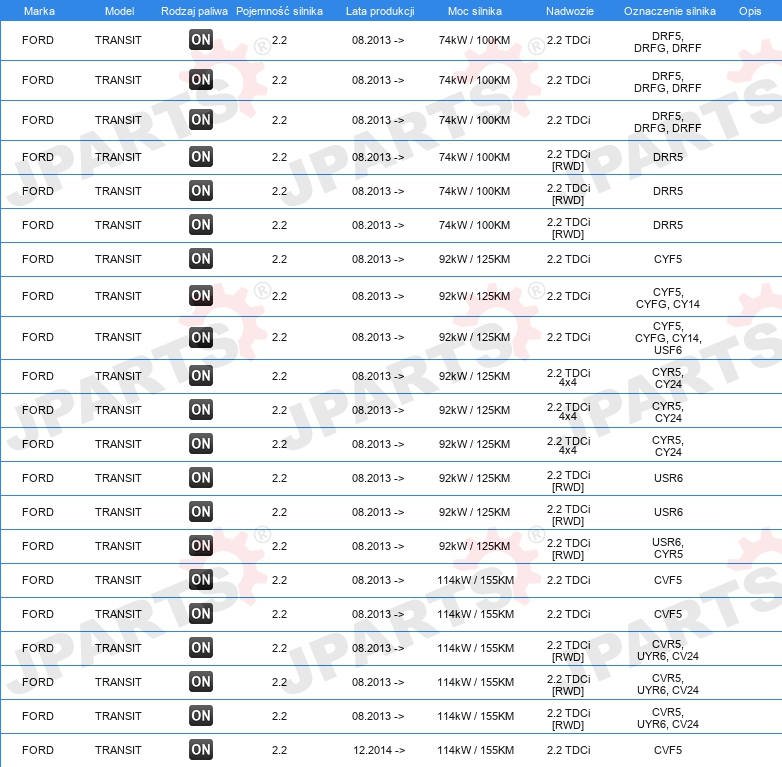Click '92kW / 125KM' in the USF6 row

474,338
